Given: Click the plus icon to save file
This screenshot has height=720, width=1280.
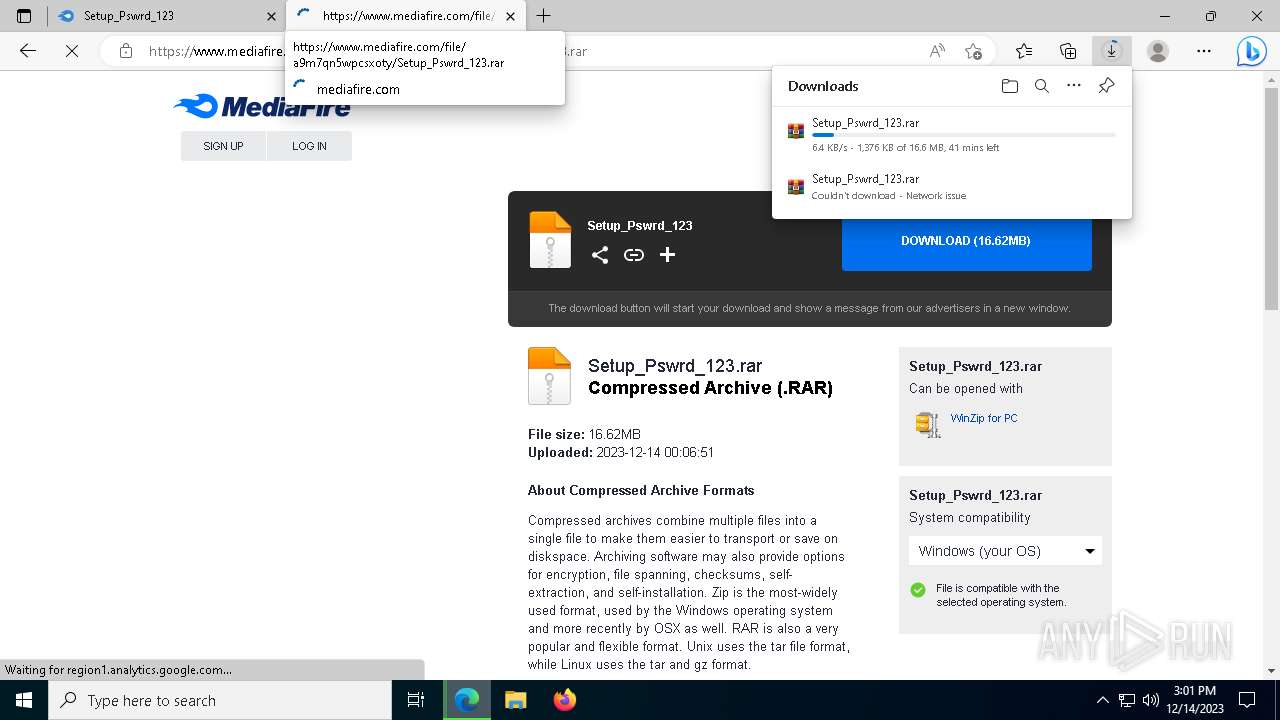Looking at the screenshot, I should coord(667,255).
